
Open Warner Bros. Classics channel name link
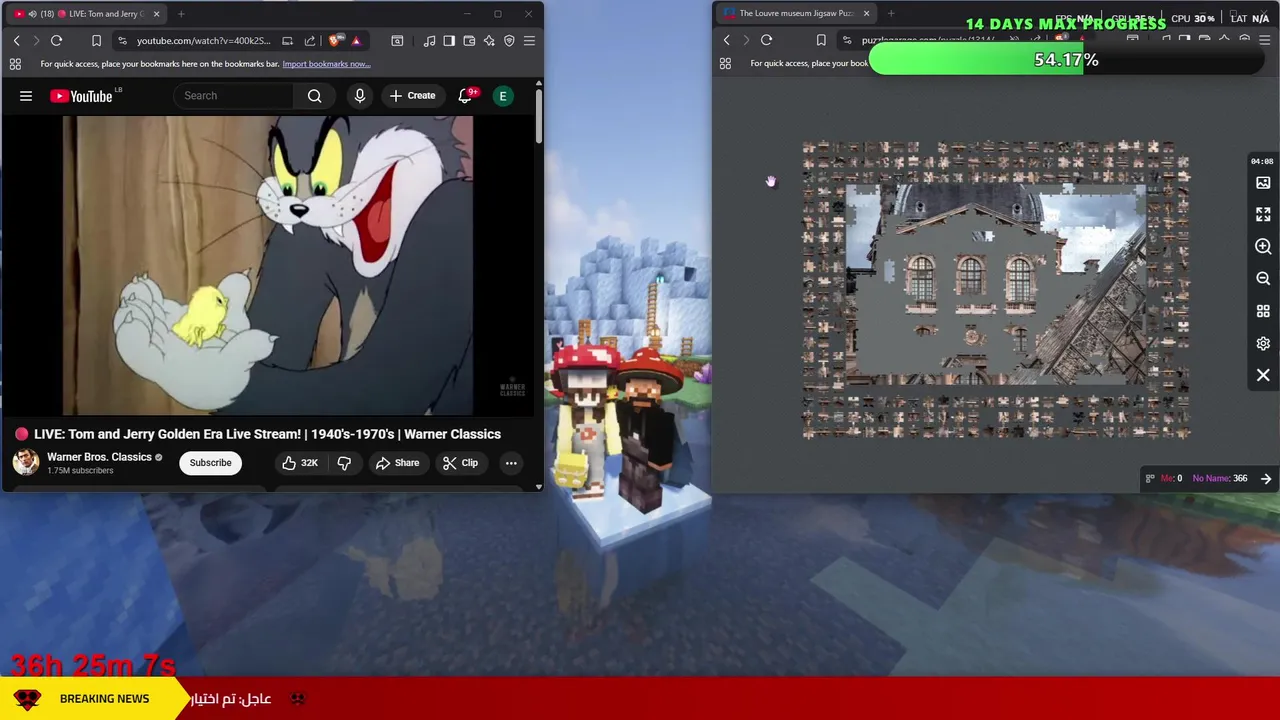(99, 457)
